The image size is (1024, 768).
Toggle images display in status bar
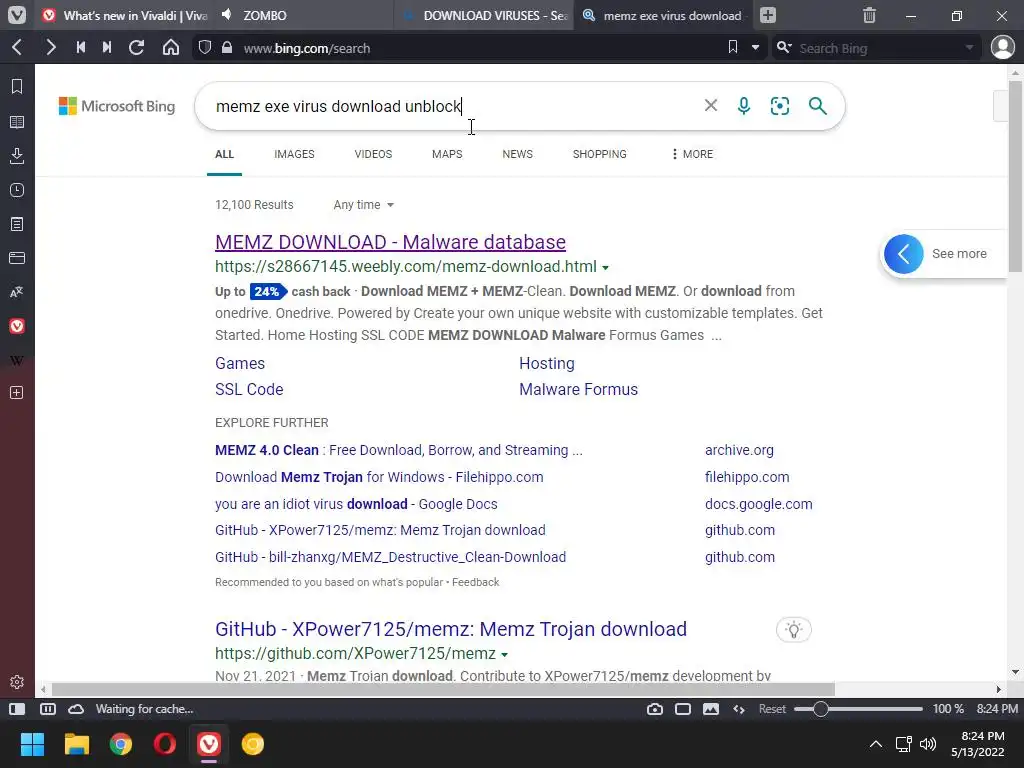pos(711,709)
